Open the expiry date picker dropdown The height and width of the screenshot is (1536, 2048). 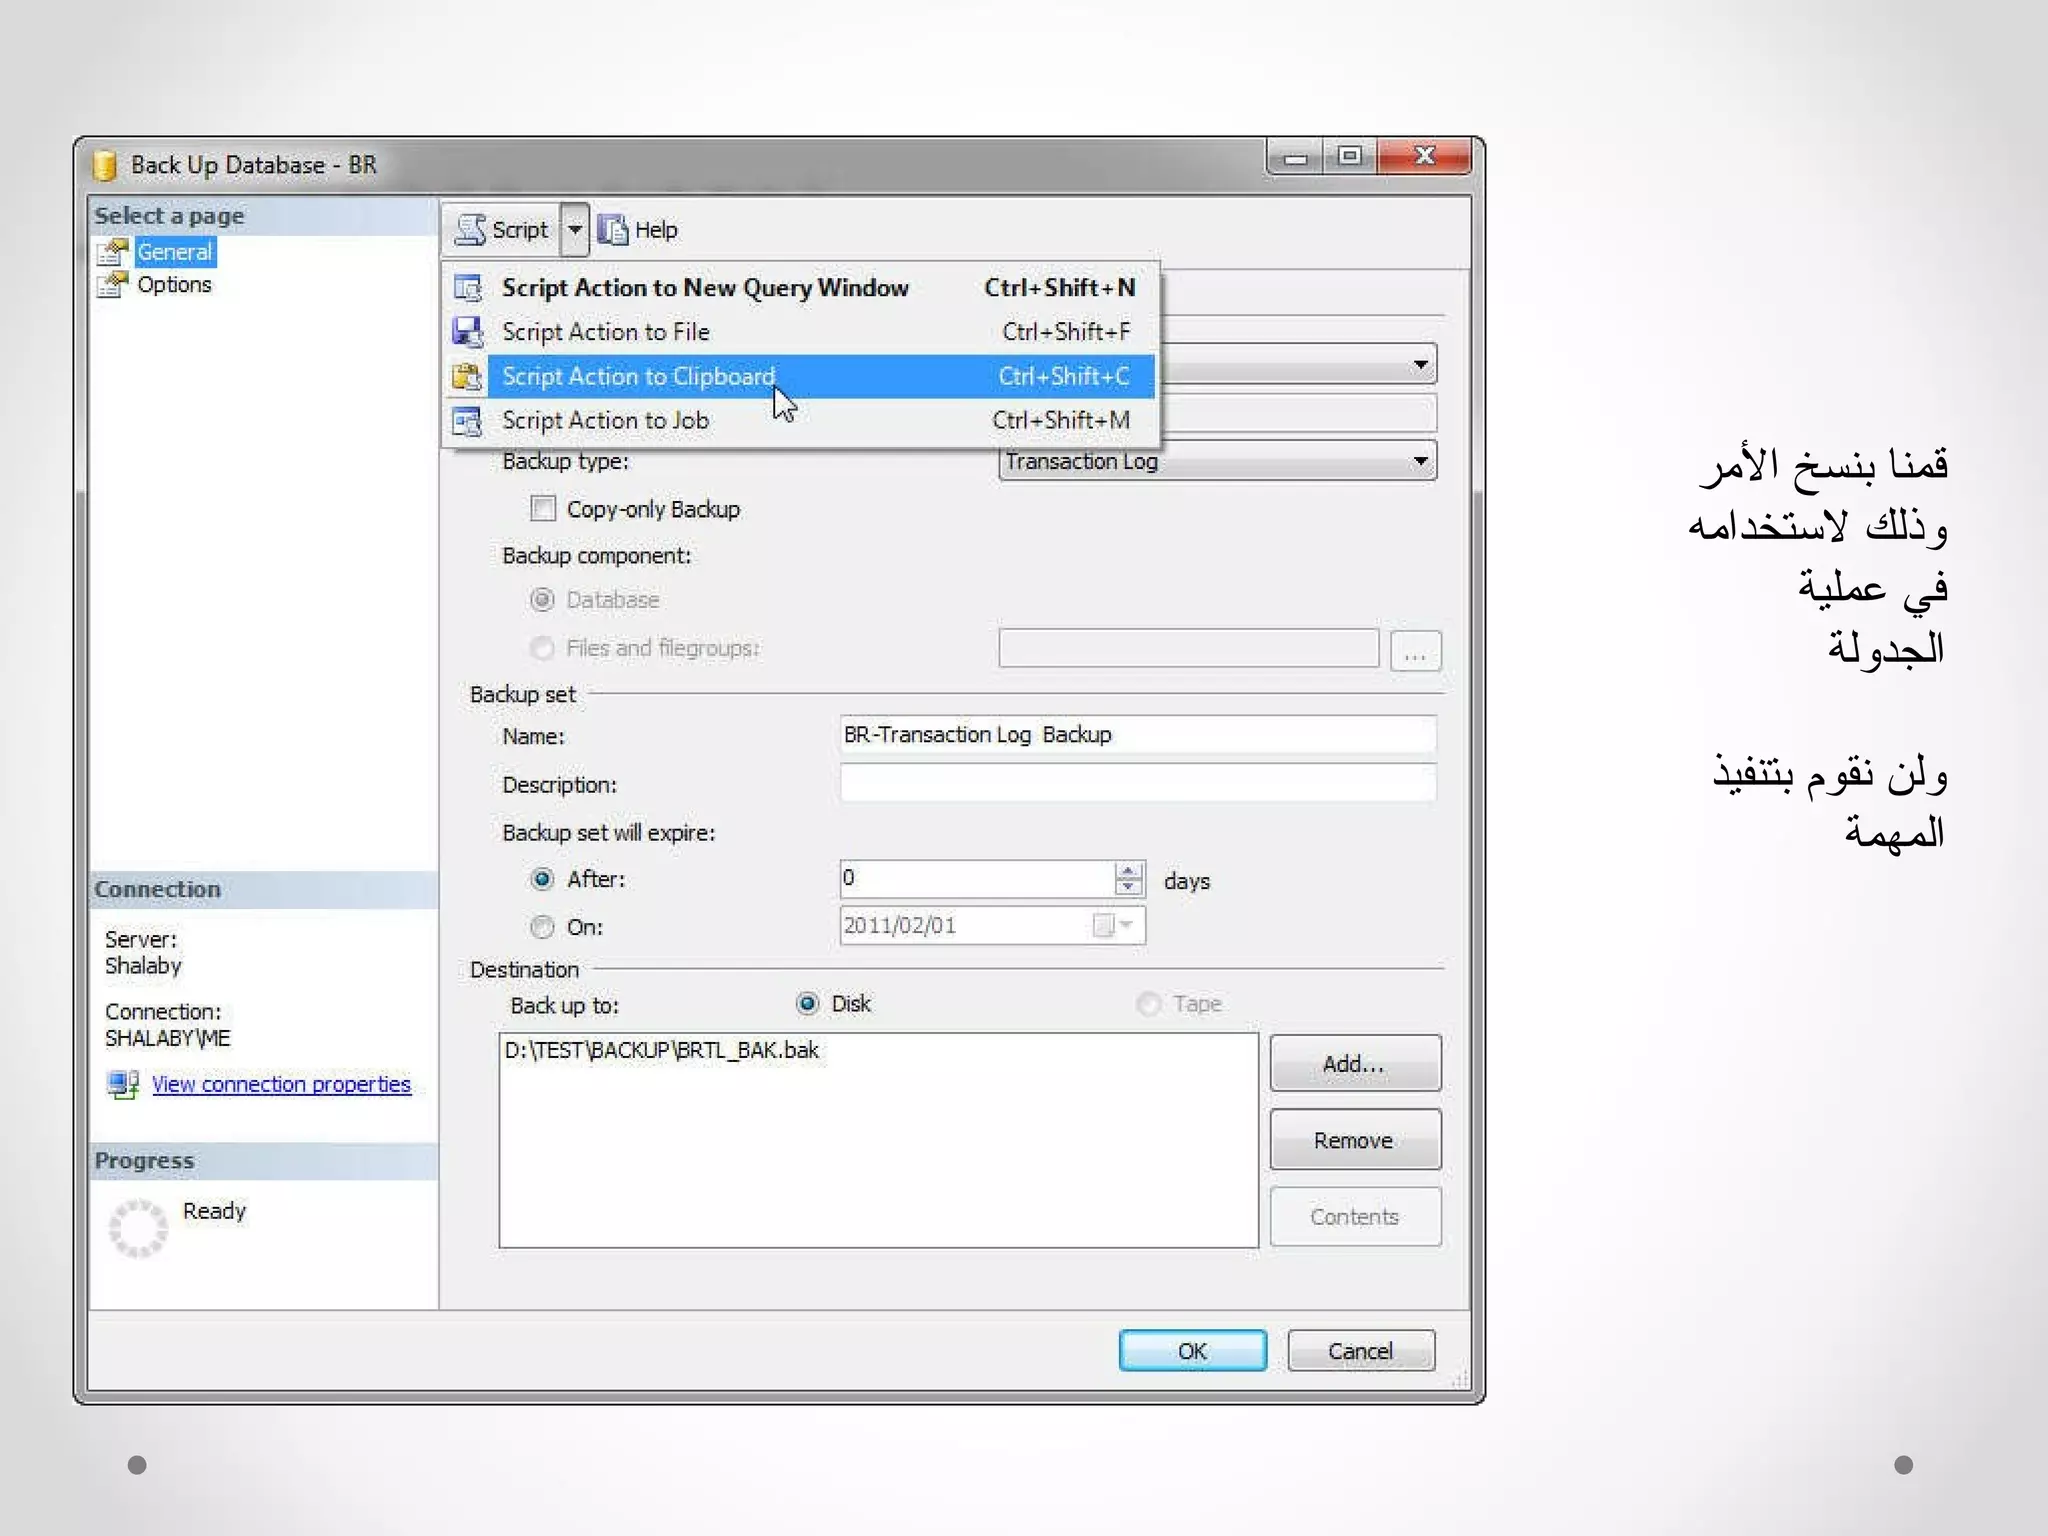[x=1126, y=925]
